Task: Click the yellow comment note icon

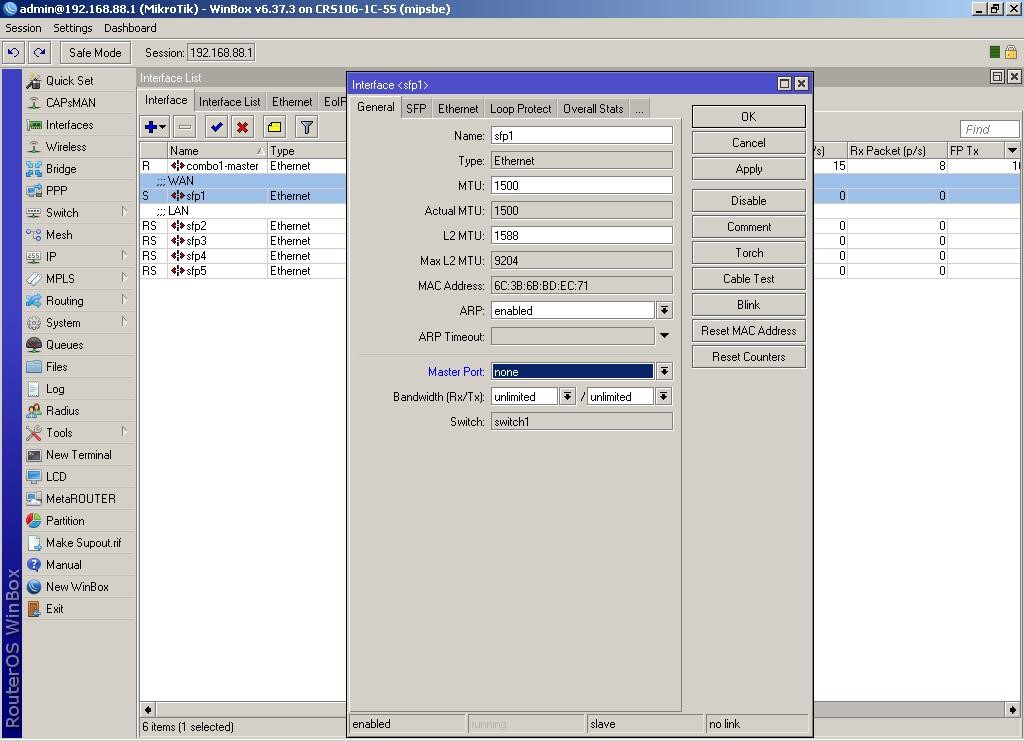Action: point(274,127)
